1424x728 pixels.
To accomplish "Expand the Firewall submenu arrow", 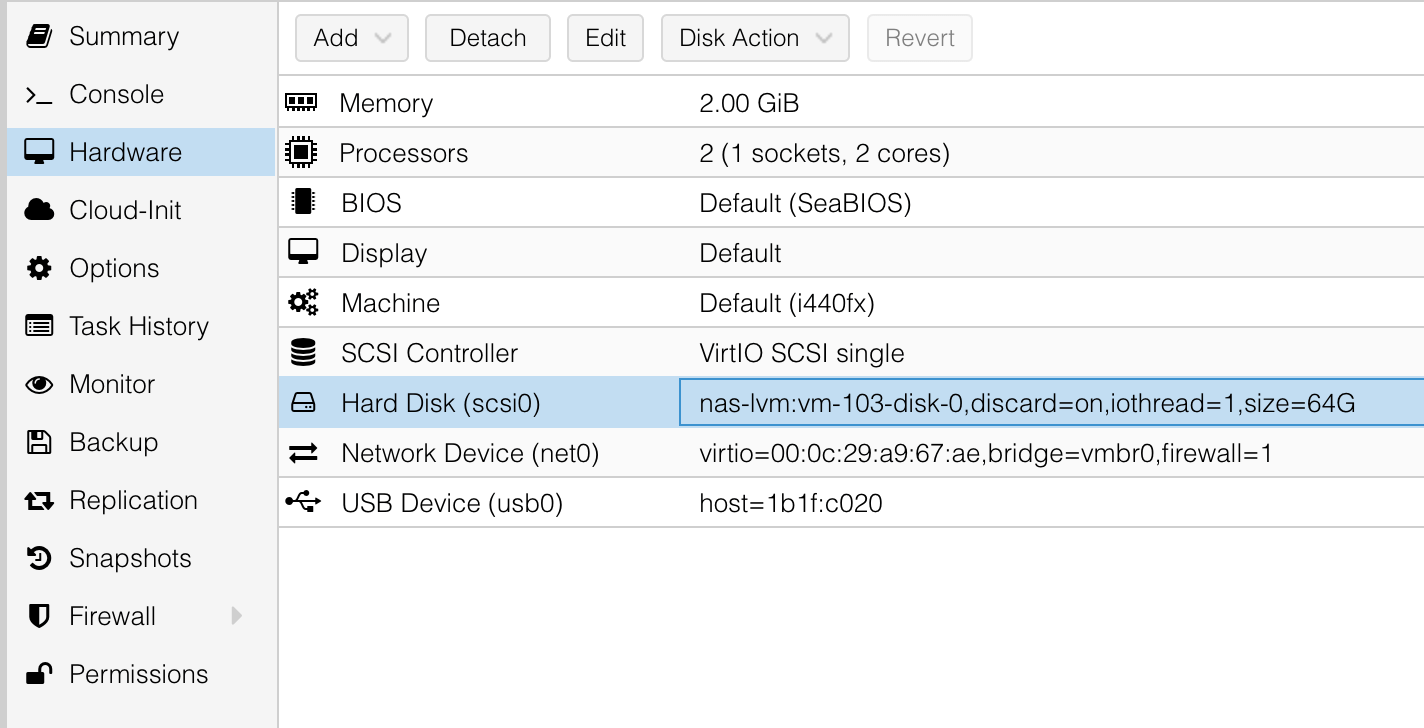I will [237, 616].
